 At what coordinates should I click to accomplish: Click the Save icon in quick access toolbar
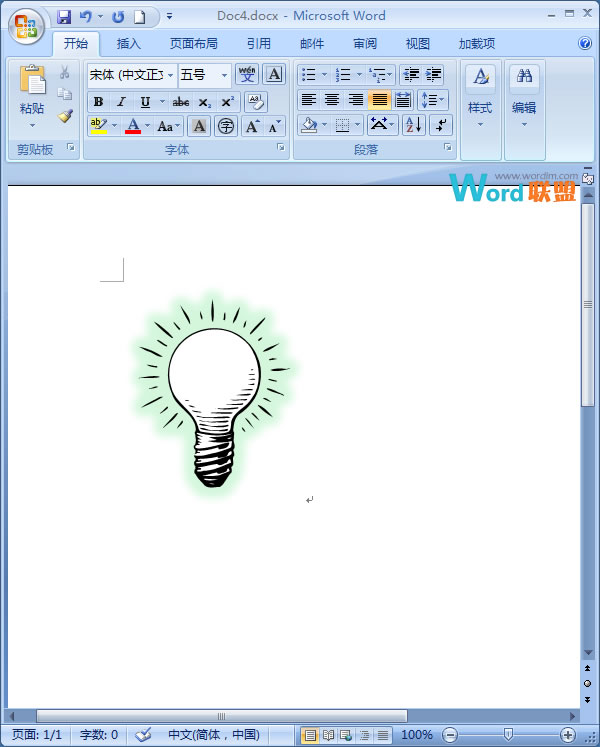pos(64,17)
